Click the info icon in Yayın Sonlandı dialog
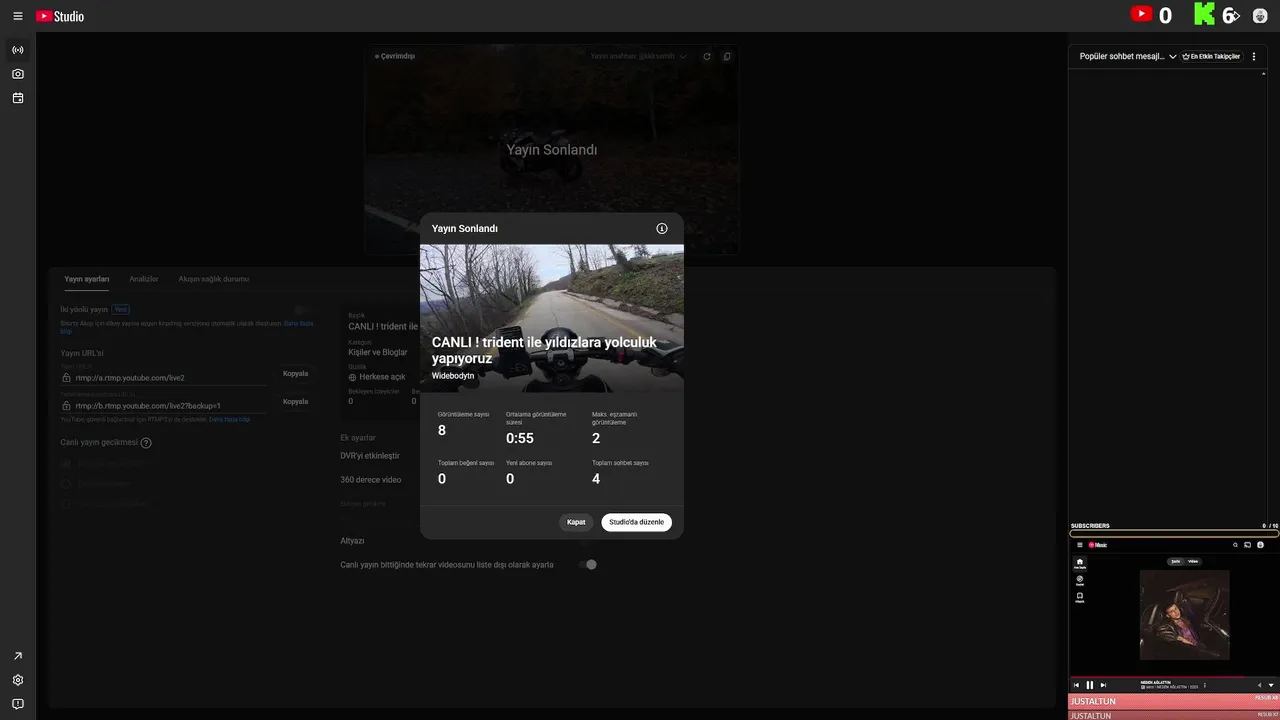This screenshot has height=720, width=1280. pyautogui.click(x=662, y=228)
